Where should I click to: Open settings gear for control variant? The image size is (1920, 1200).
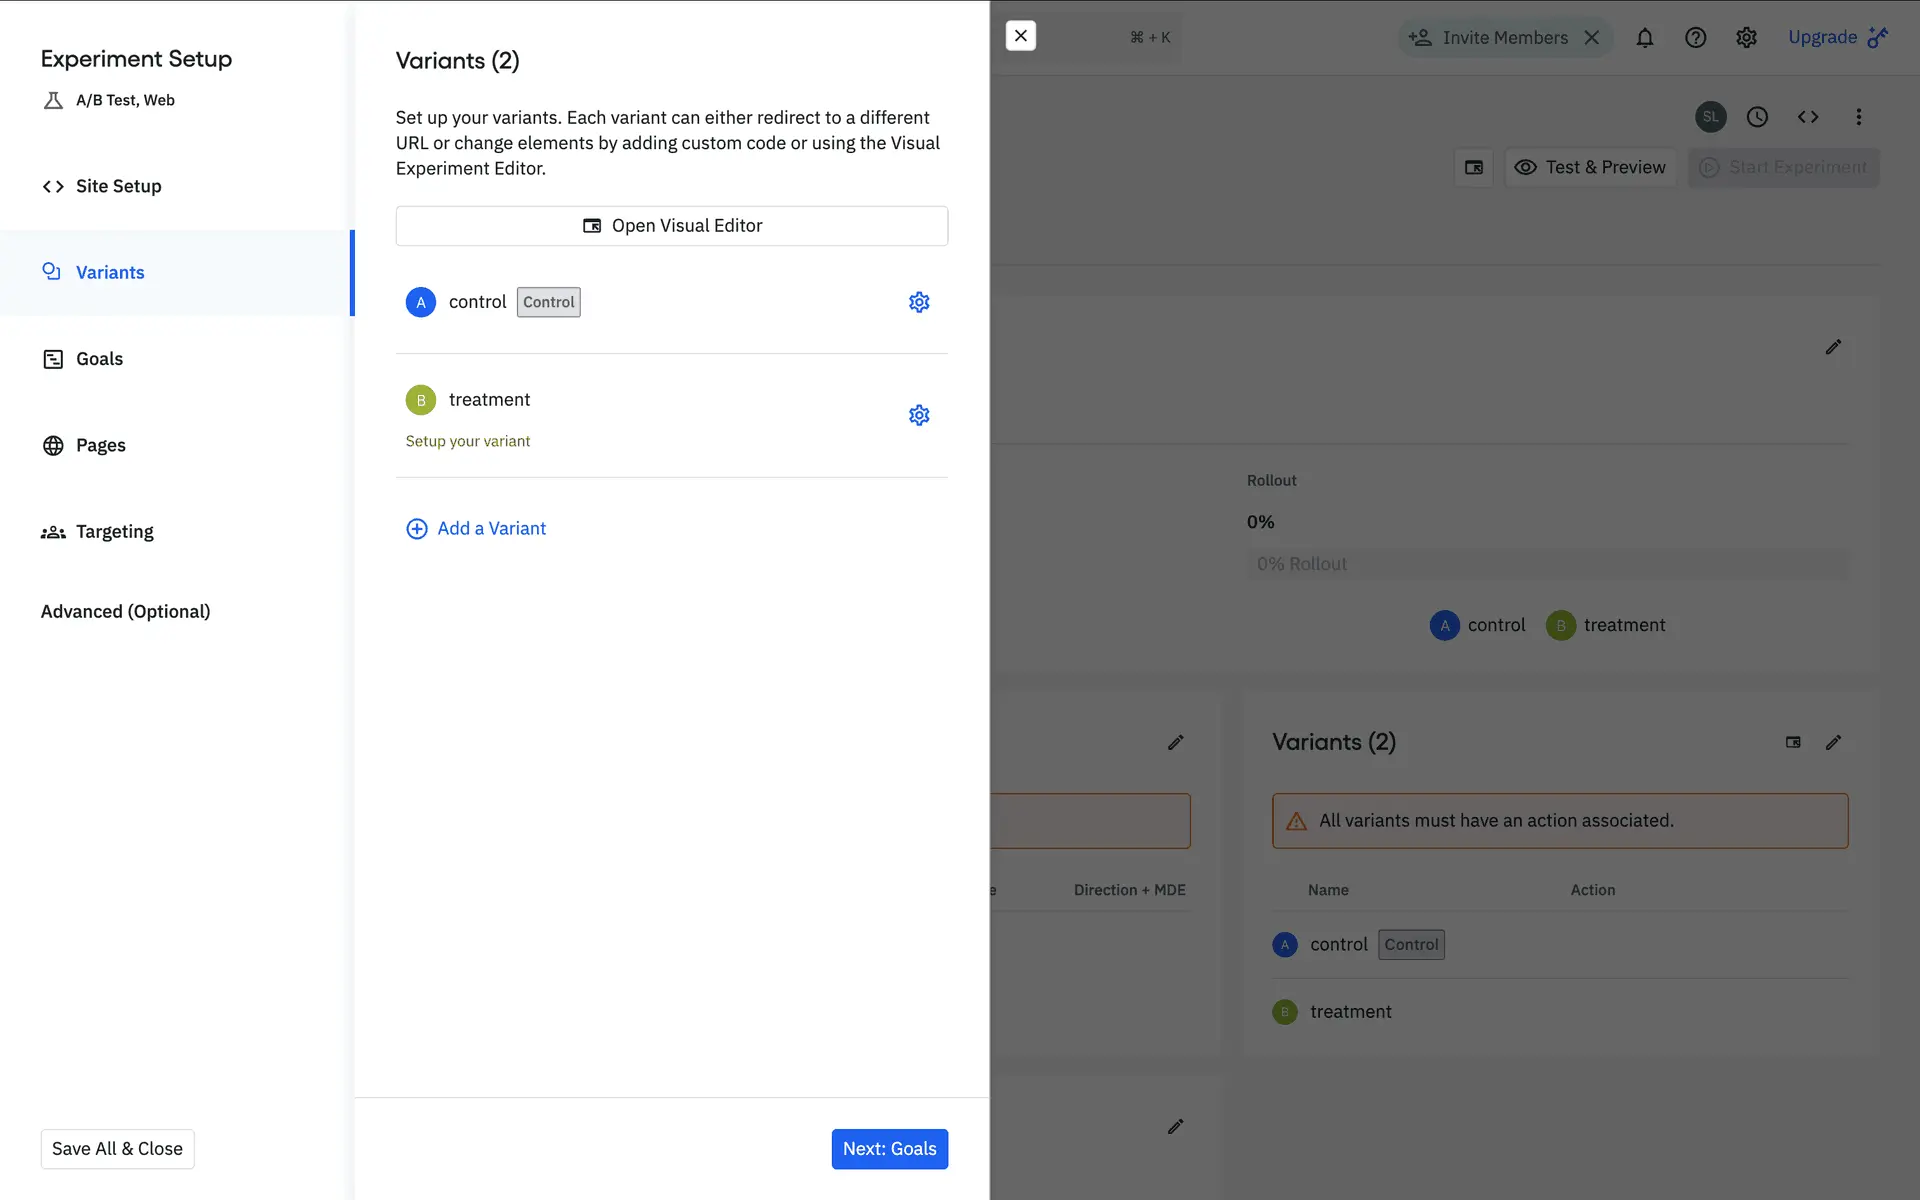pyautogui.click(x=919, y=302)
